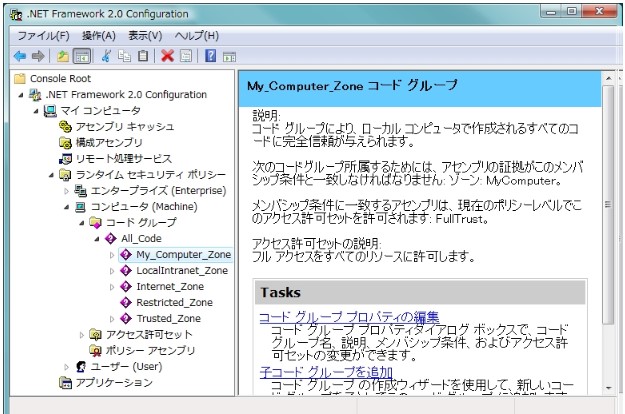Open the コード グループ プロパティの編集 link
This screenshot has width=625, height=414.
[x=349, y=317]
